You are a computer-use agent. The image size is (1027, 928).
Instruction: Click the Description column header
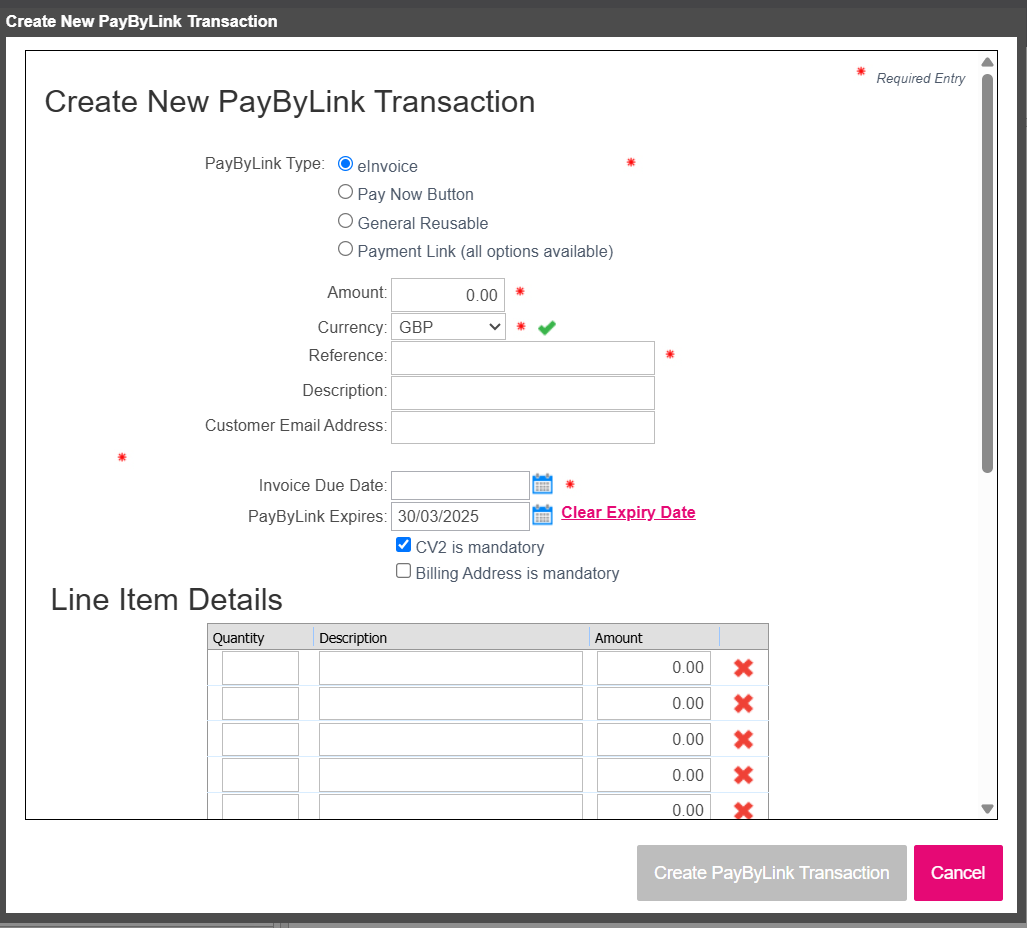point(451,637)
